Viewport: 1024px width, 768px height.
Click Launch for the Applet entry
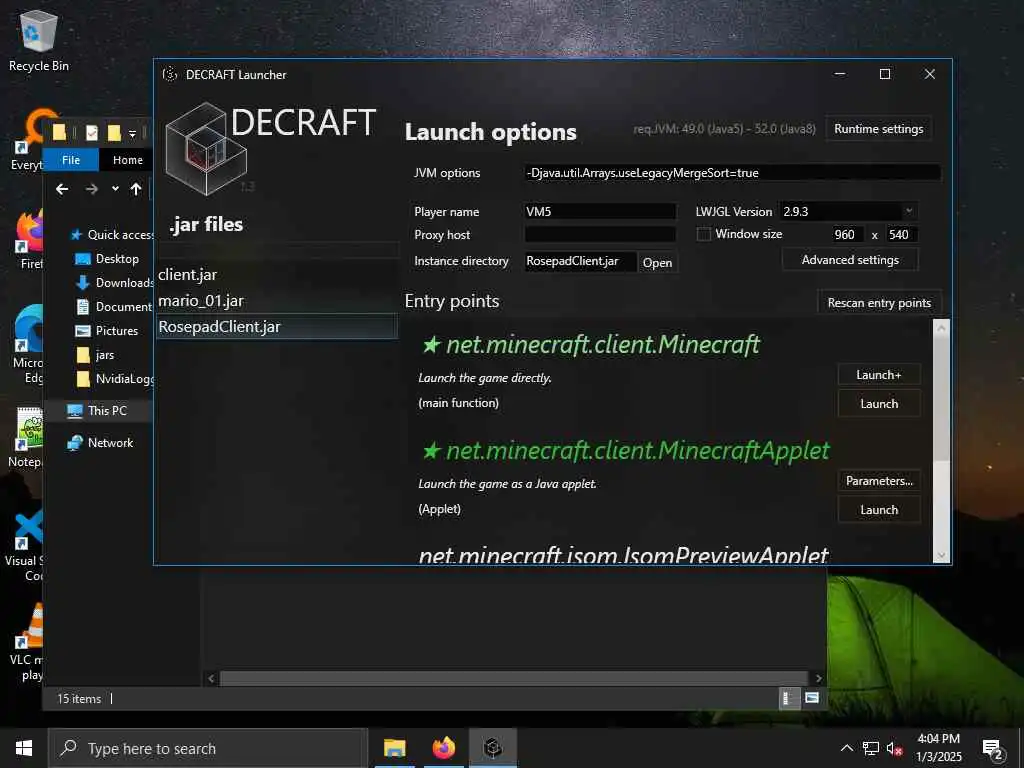pyautogui.click(x=879, y=509)
